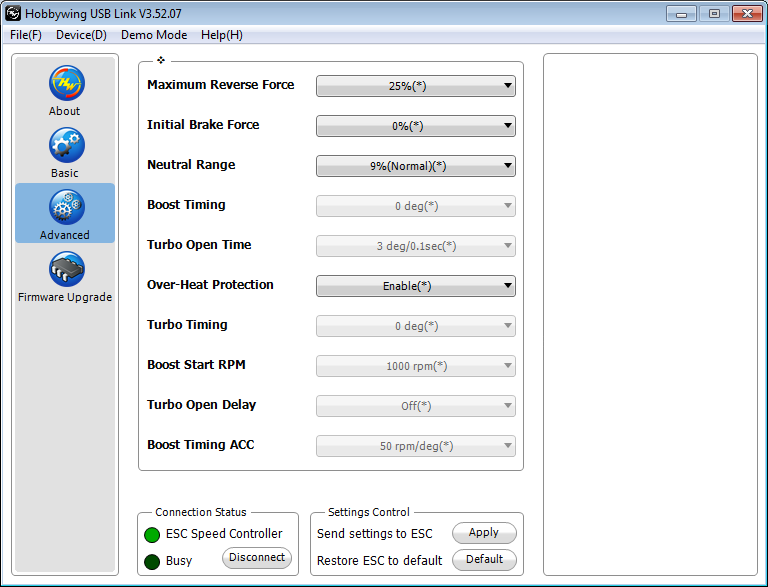Click the Restore ESC to default text
Screen dimensions: 768x587
(x=380, y=561)
